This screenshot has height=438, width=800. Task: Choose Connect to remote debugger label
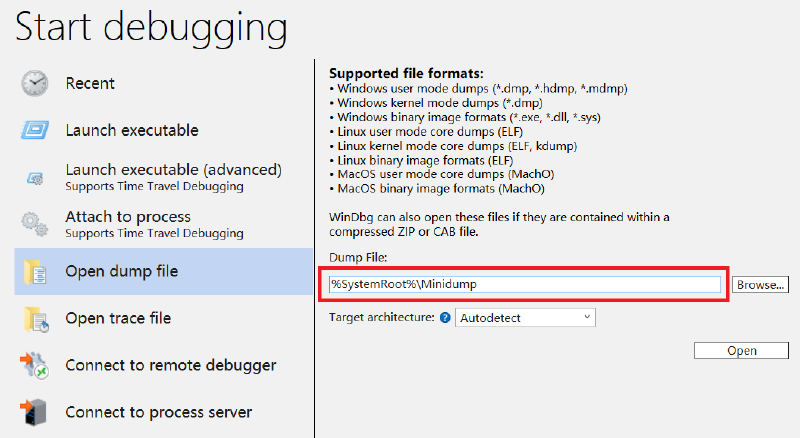170,366
